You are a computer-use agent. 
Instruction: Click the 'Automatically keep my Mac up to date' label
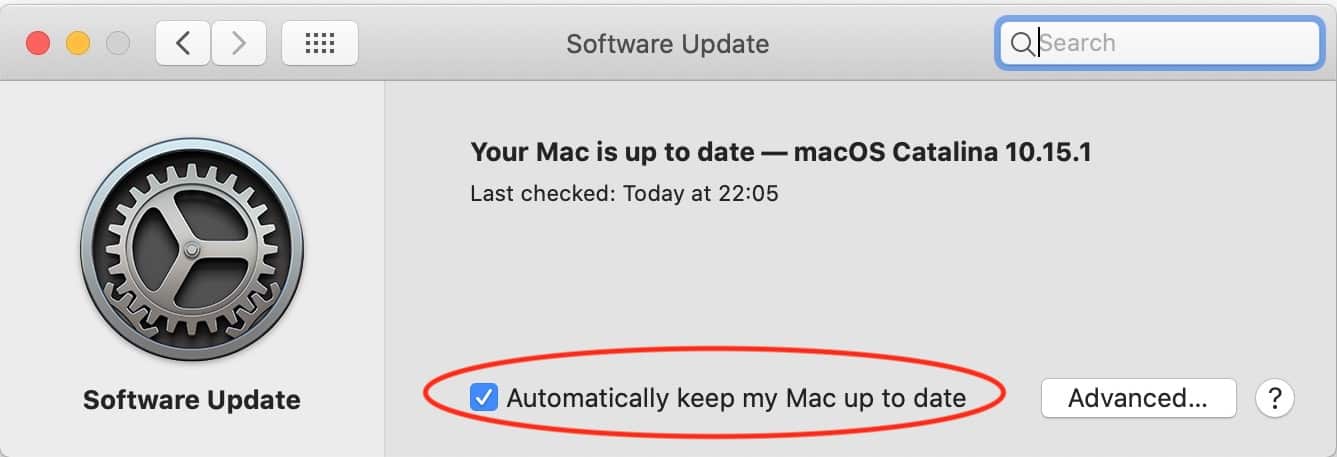click(x=736, y=398)
